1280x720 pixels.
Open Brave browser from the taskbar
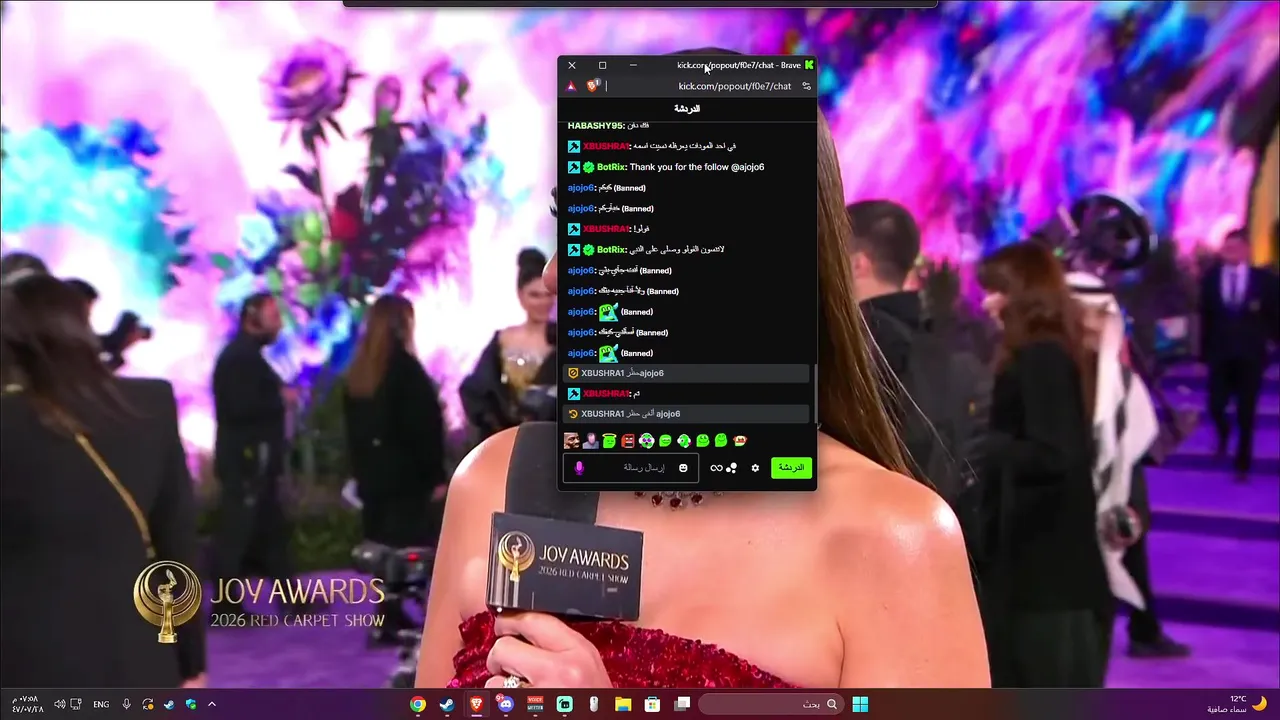[477, 704]
